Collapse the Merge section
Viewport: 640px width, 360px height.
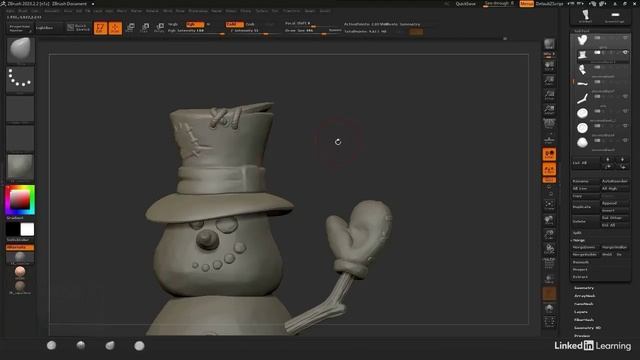tap(579, 240)
